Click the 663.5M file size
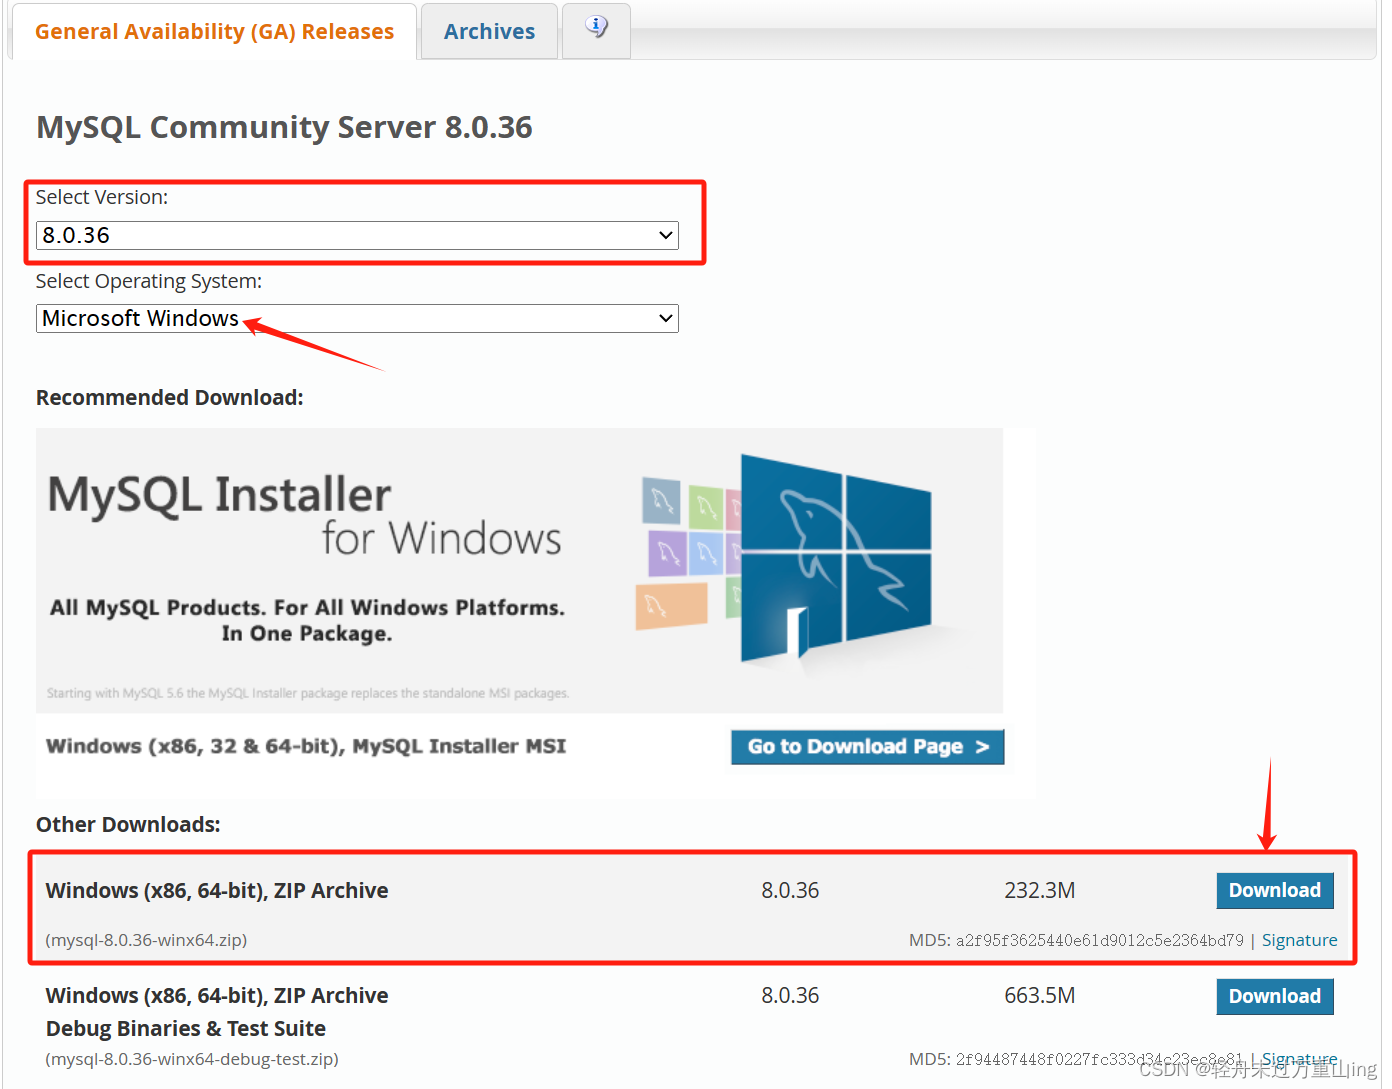 point(1040,996)
